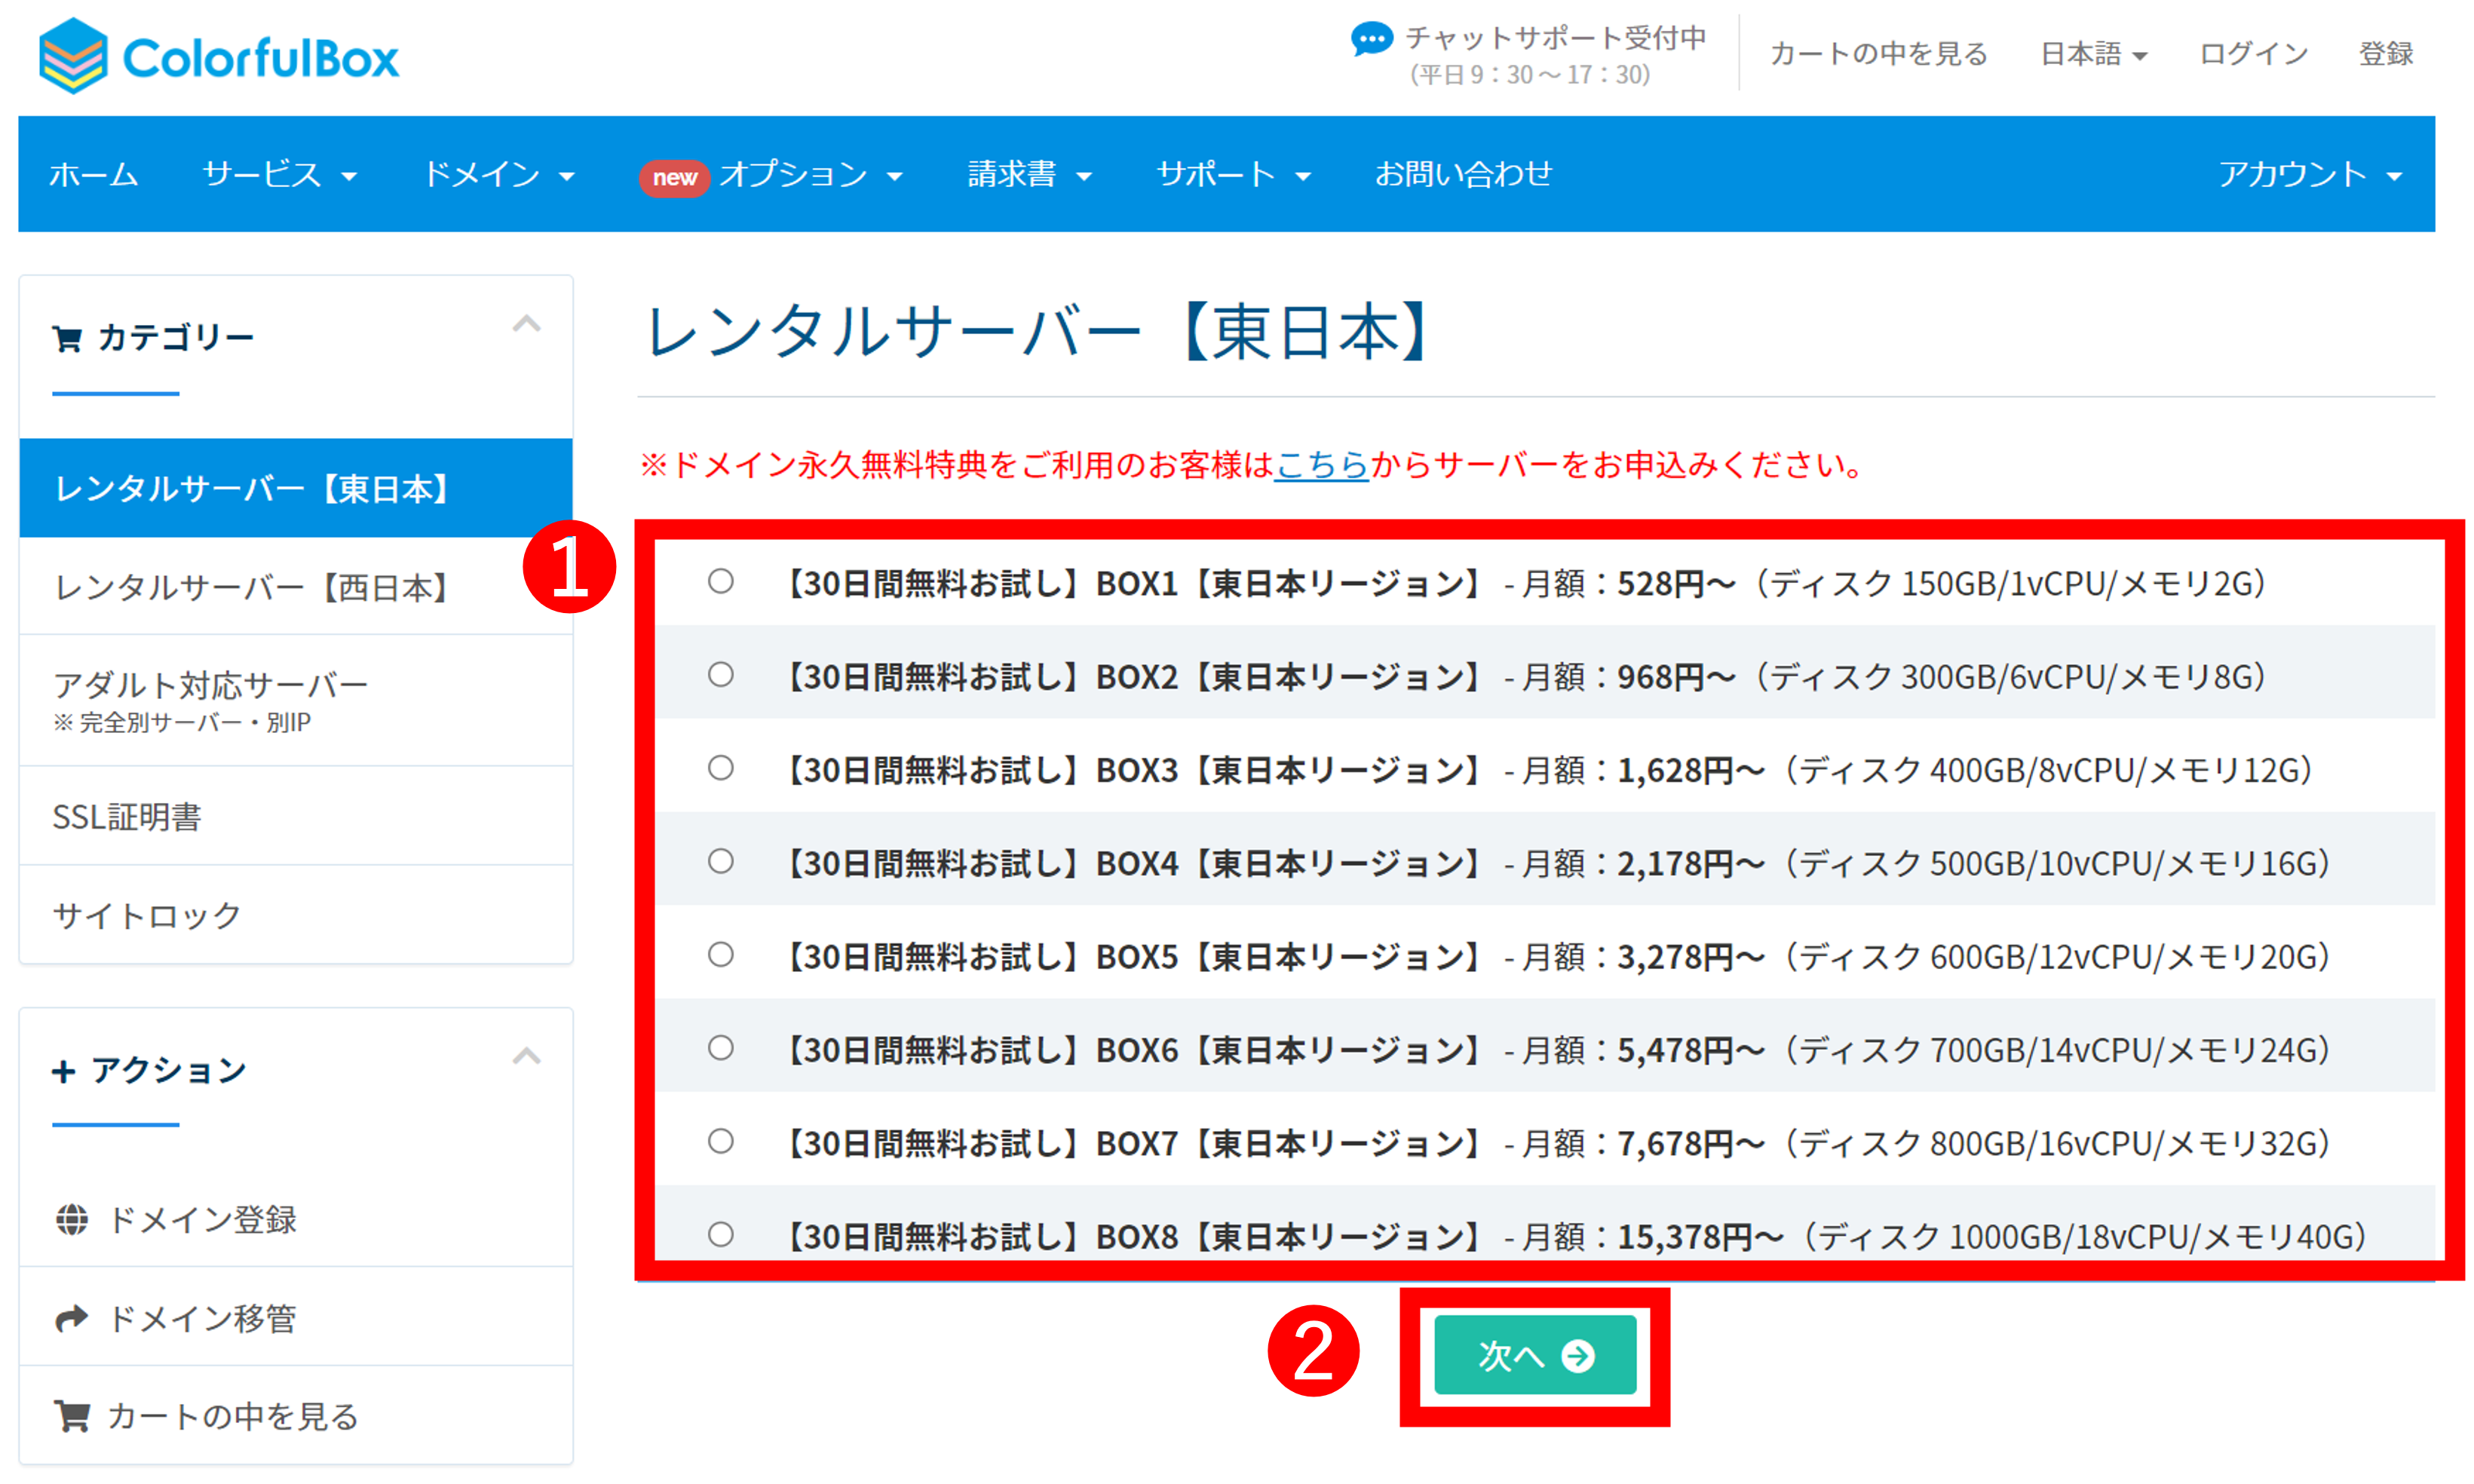Click the 登録 link

[2386, 53]
